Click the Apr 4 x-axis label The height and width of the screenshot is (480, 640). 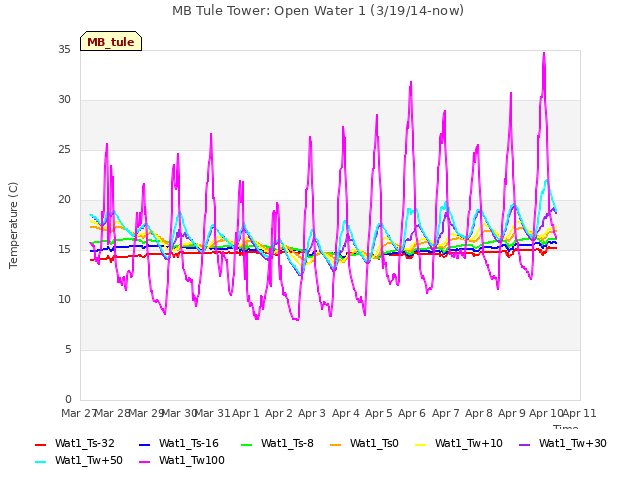(x=346, y=413)
